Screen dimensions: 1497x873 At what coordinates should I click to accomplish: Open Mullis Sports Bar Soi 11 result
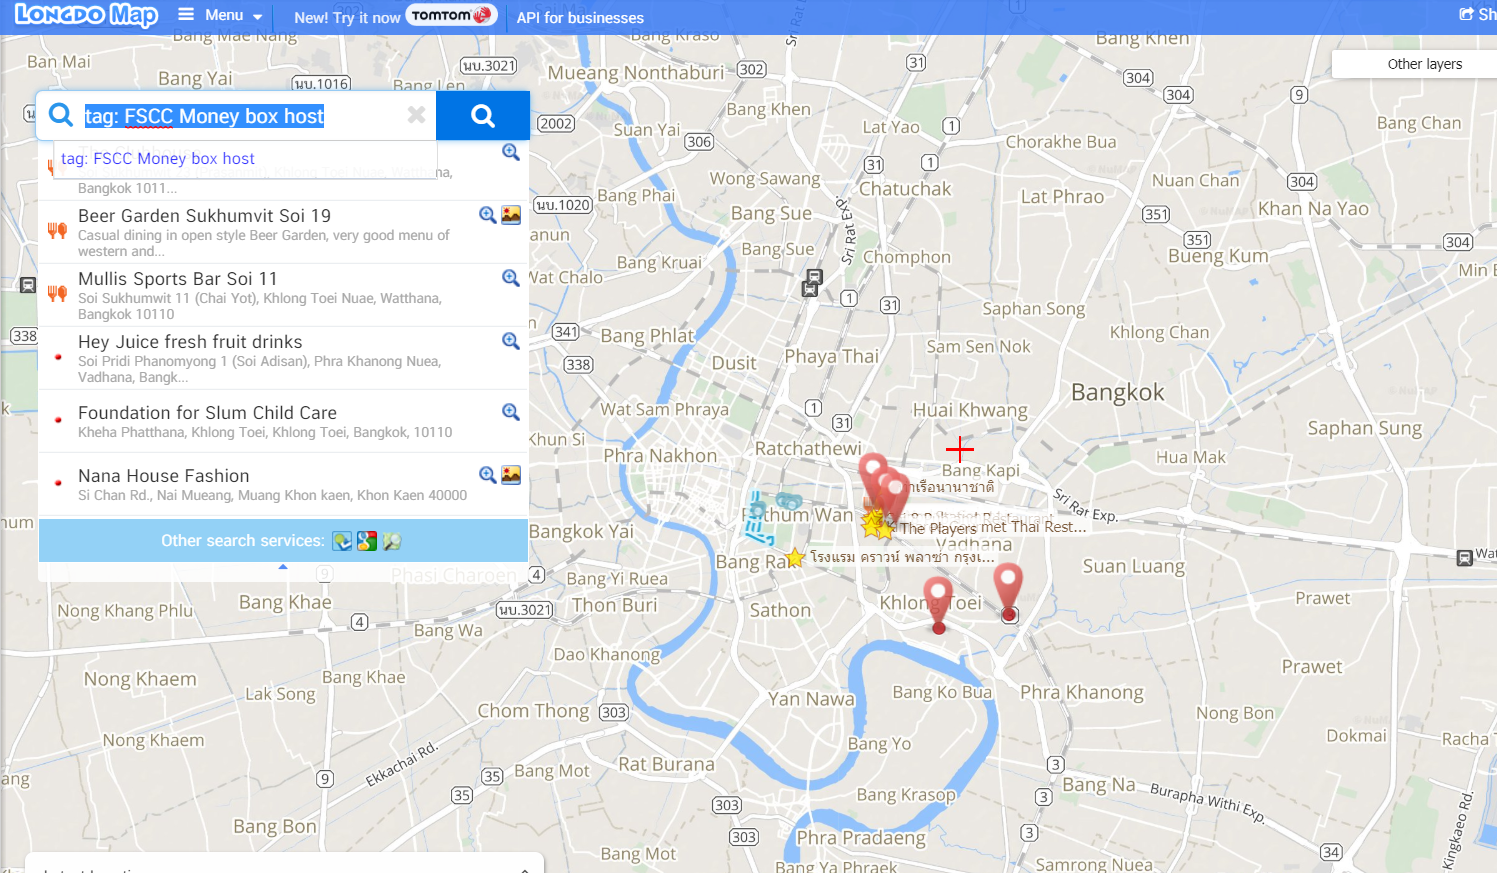click(178, 279)
